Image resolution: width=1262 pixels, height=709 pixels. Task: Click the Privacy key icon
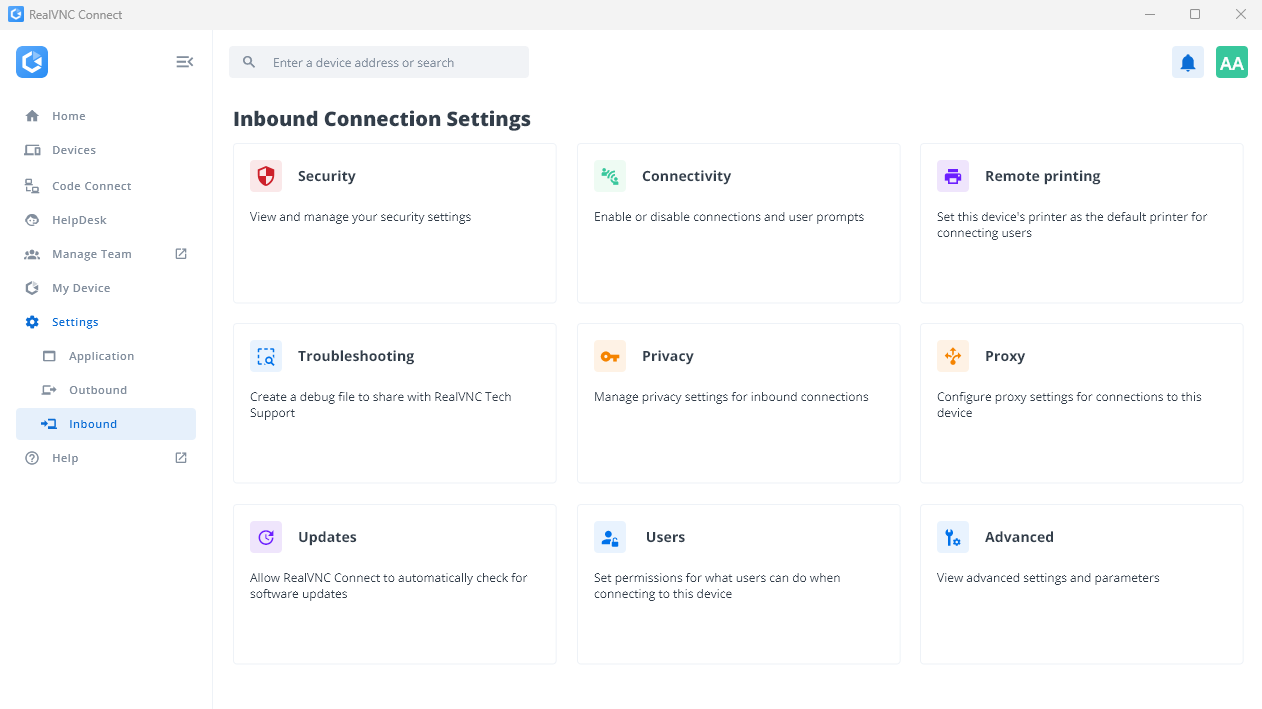(x=610, y=356)
